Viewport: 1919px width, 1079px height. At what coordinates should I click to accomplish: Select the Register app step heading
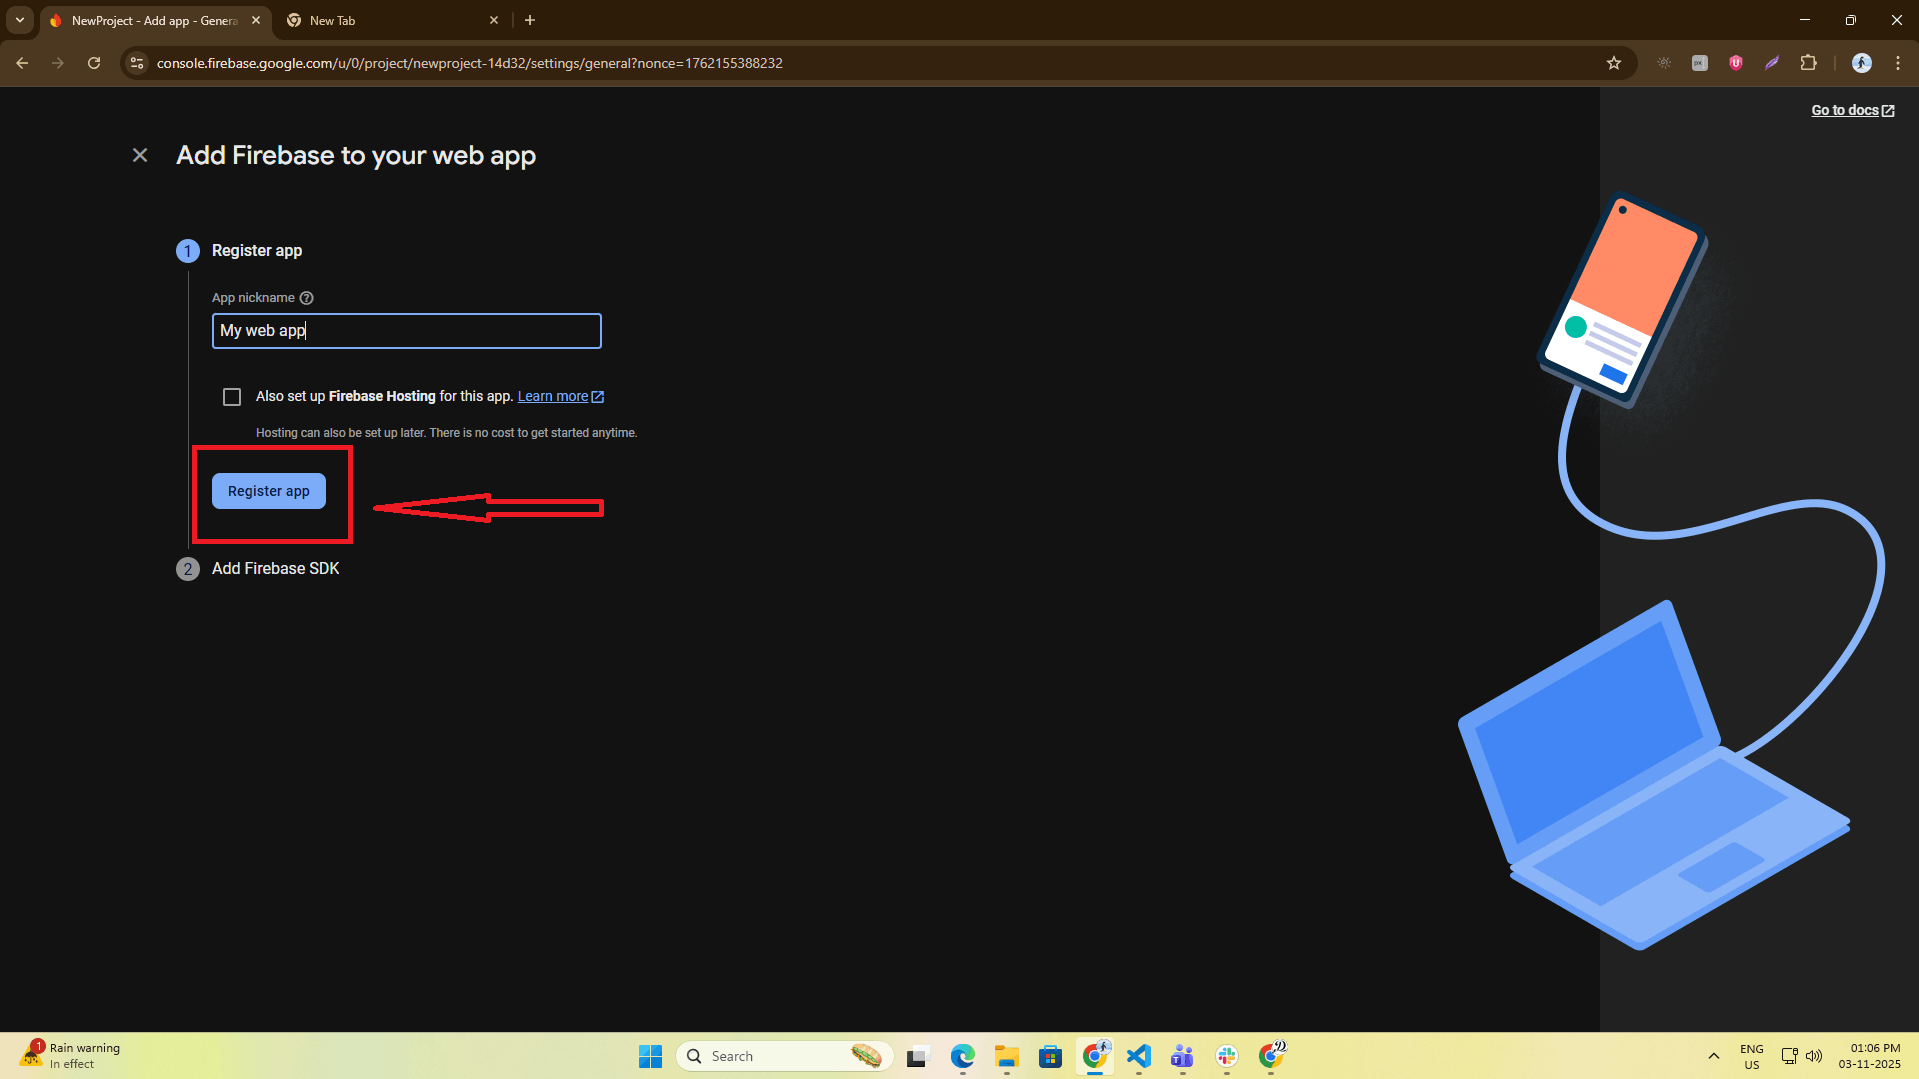coord(257,250)
